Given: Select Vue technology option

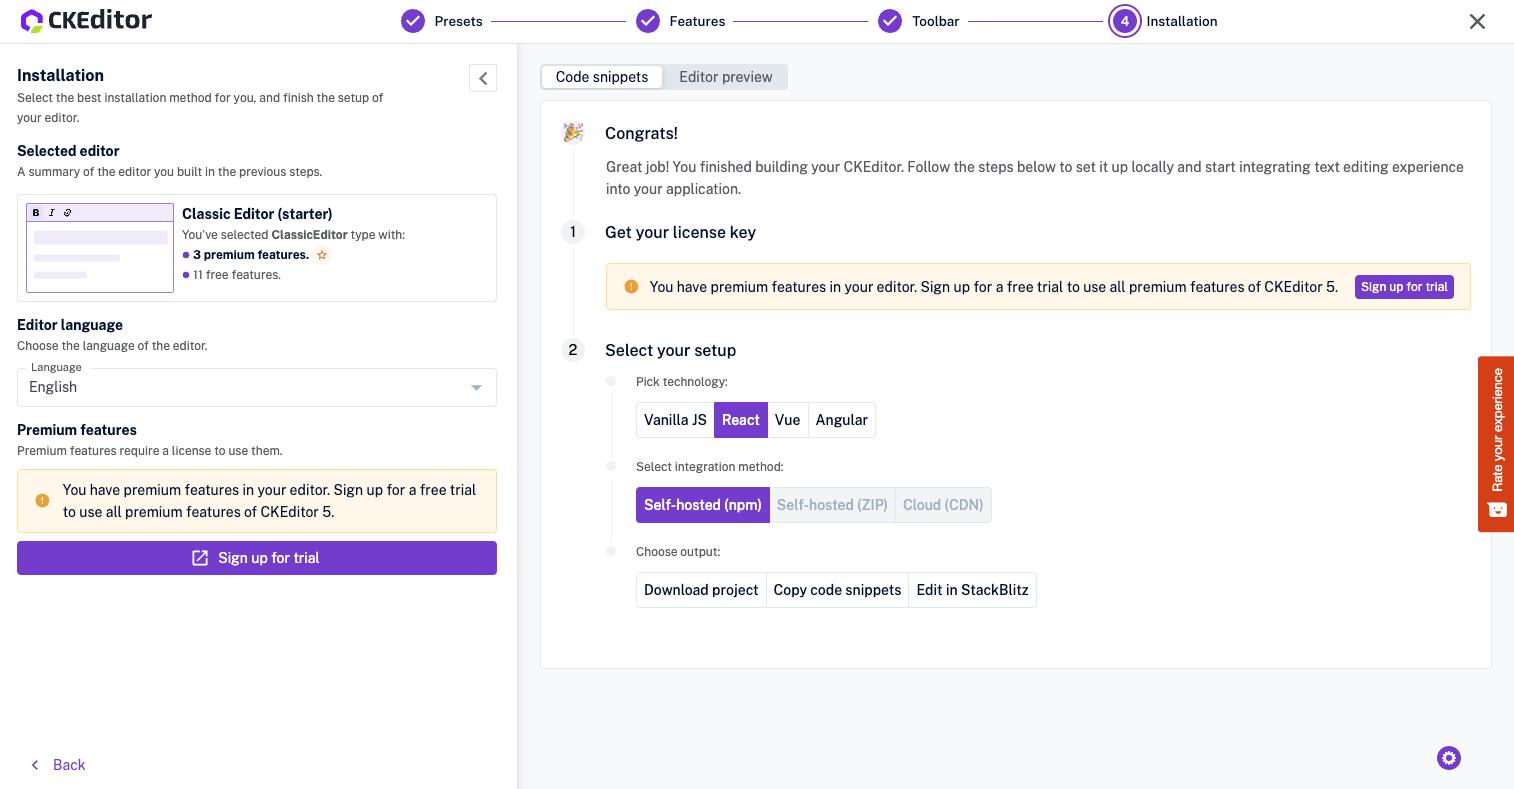Looking at the screenshot, I should (x=787, y=420).
